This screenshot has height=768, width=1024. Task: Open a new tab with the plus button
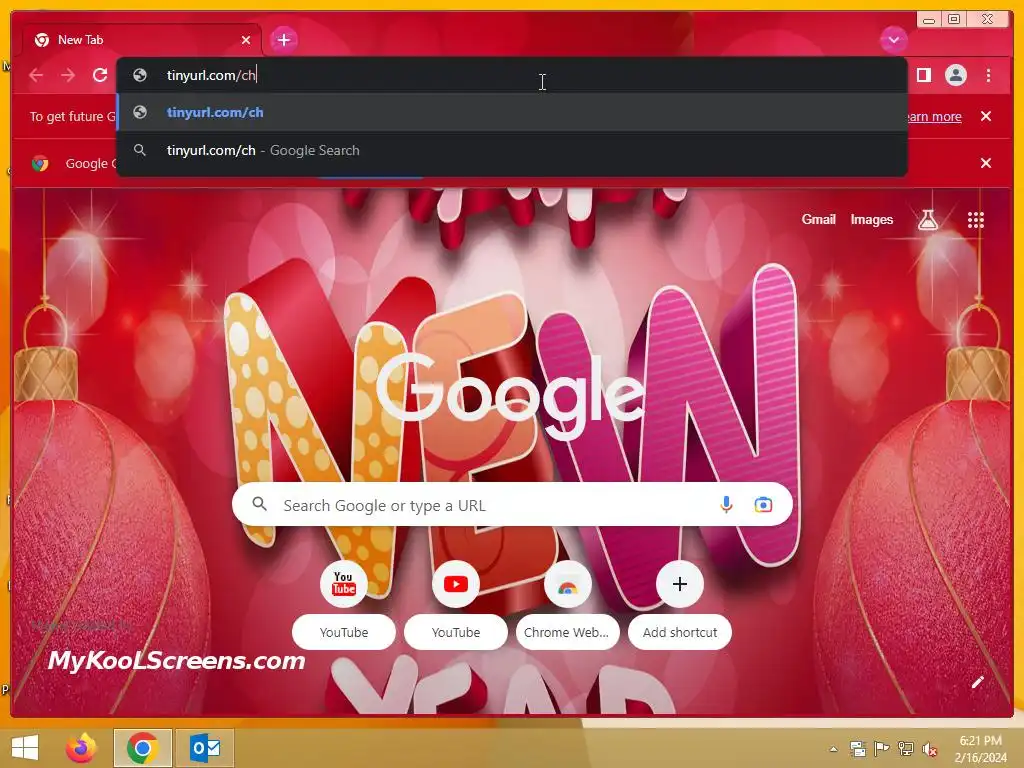(283, 40)
